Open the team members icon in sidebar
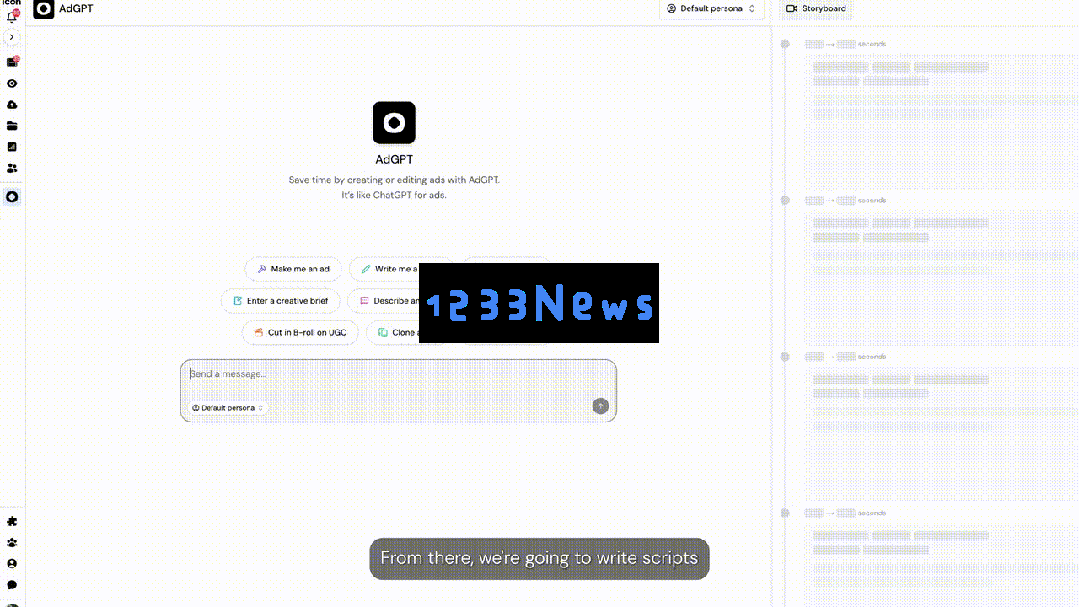Screen dimensions: 1079x607 tap(12, 168)
